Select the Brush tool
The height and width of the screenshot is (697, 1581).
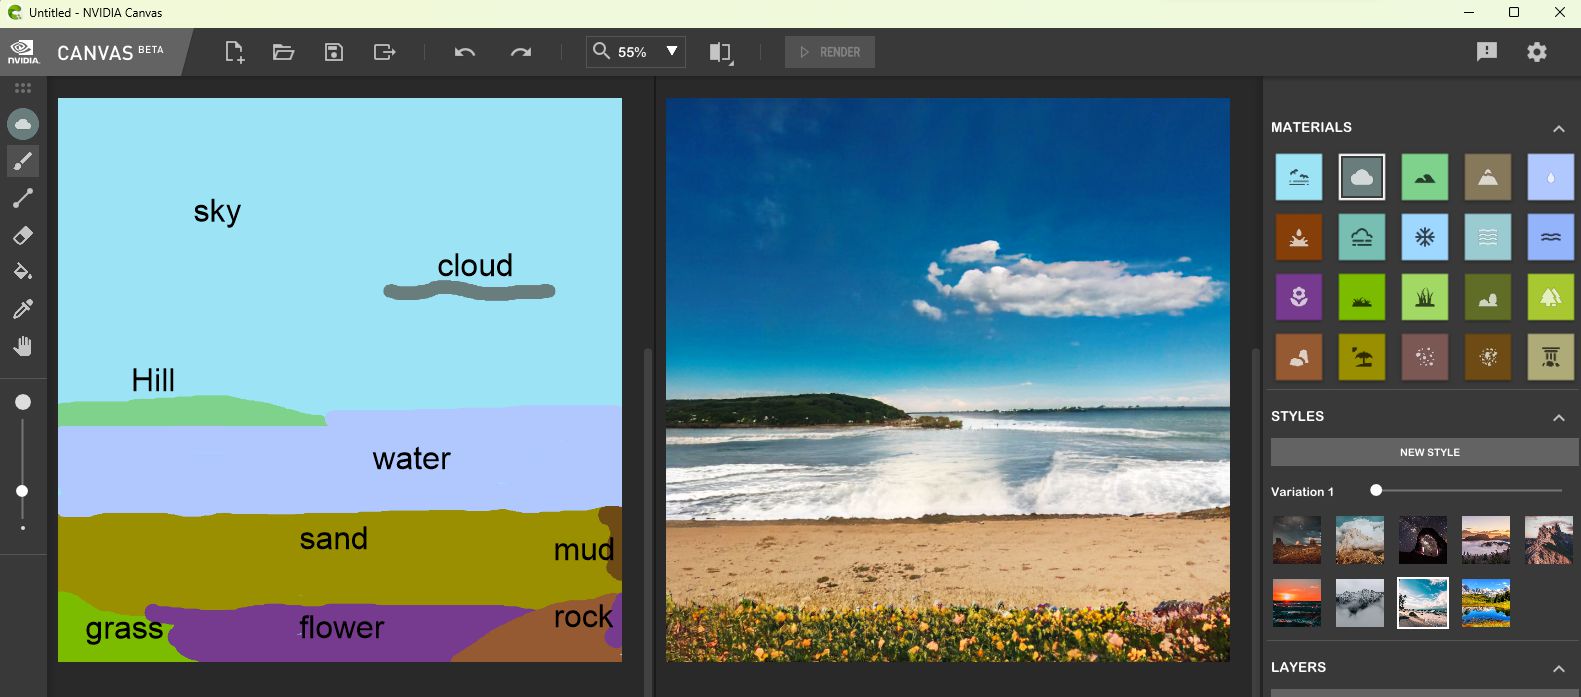coord(23,161)
